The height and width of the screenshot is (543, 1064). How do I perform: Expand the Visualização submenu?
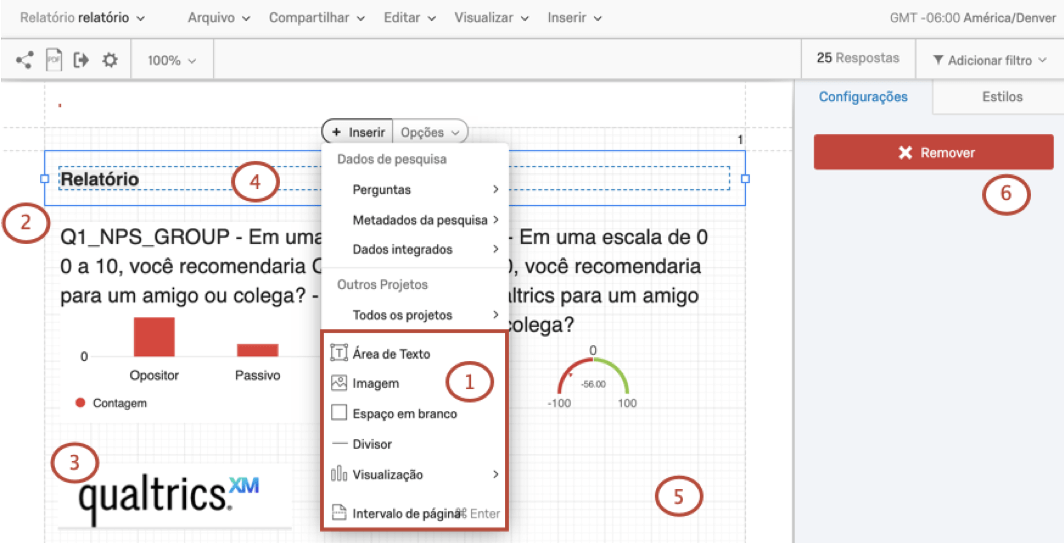[414, 474]
